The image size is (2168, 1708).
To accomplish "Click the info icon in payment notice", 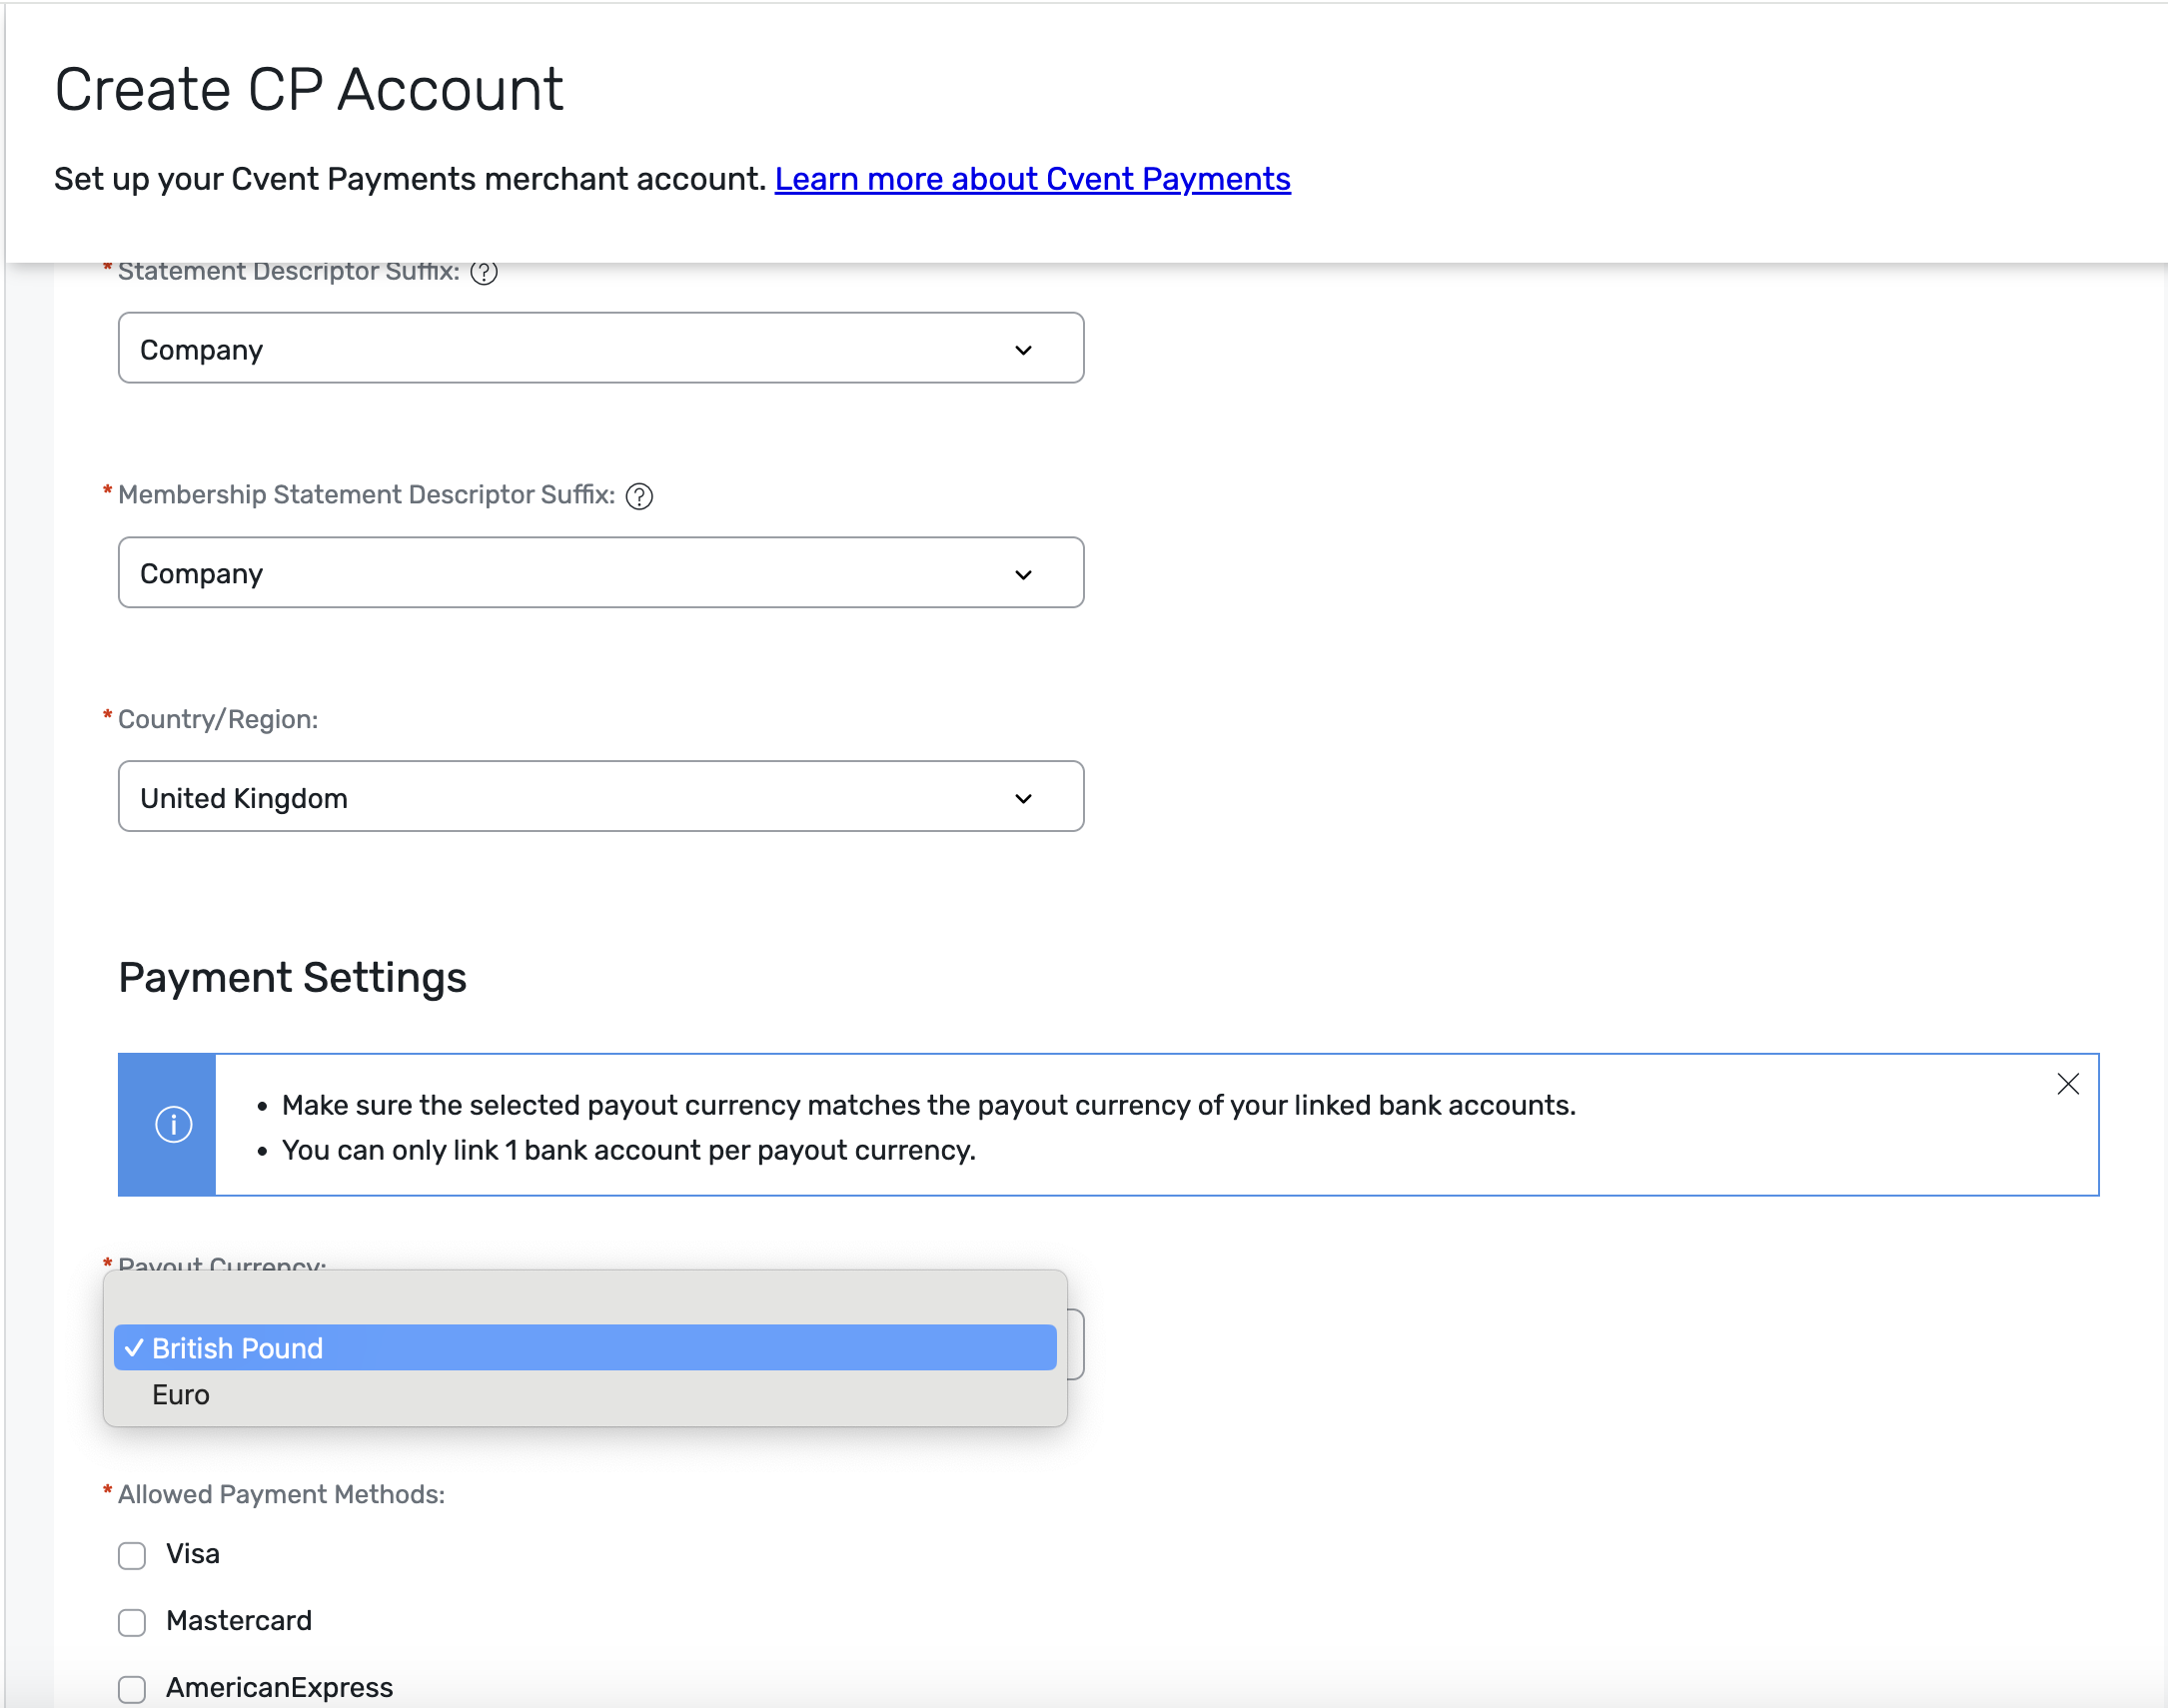I will pyautogui.click(x=173, y=1124).
